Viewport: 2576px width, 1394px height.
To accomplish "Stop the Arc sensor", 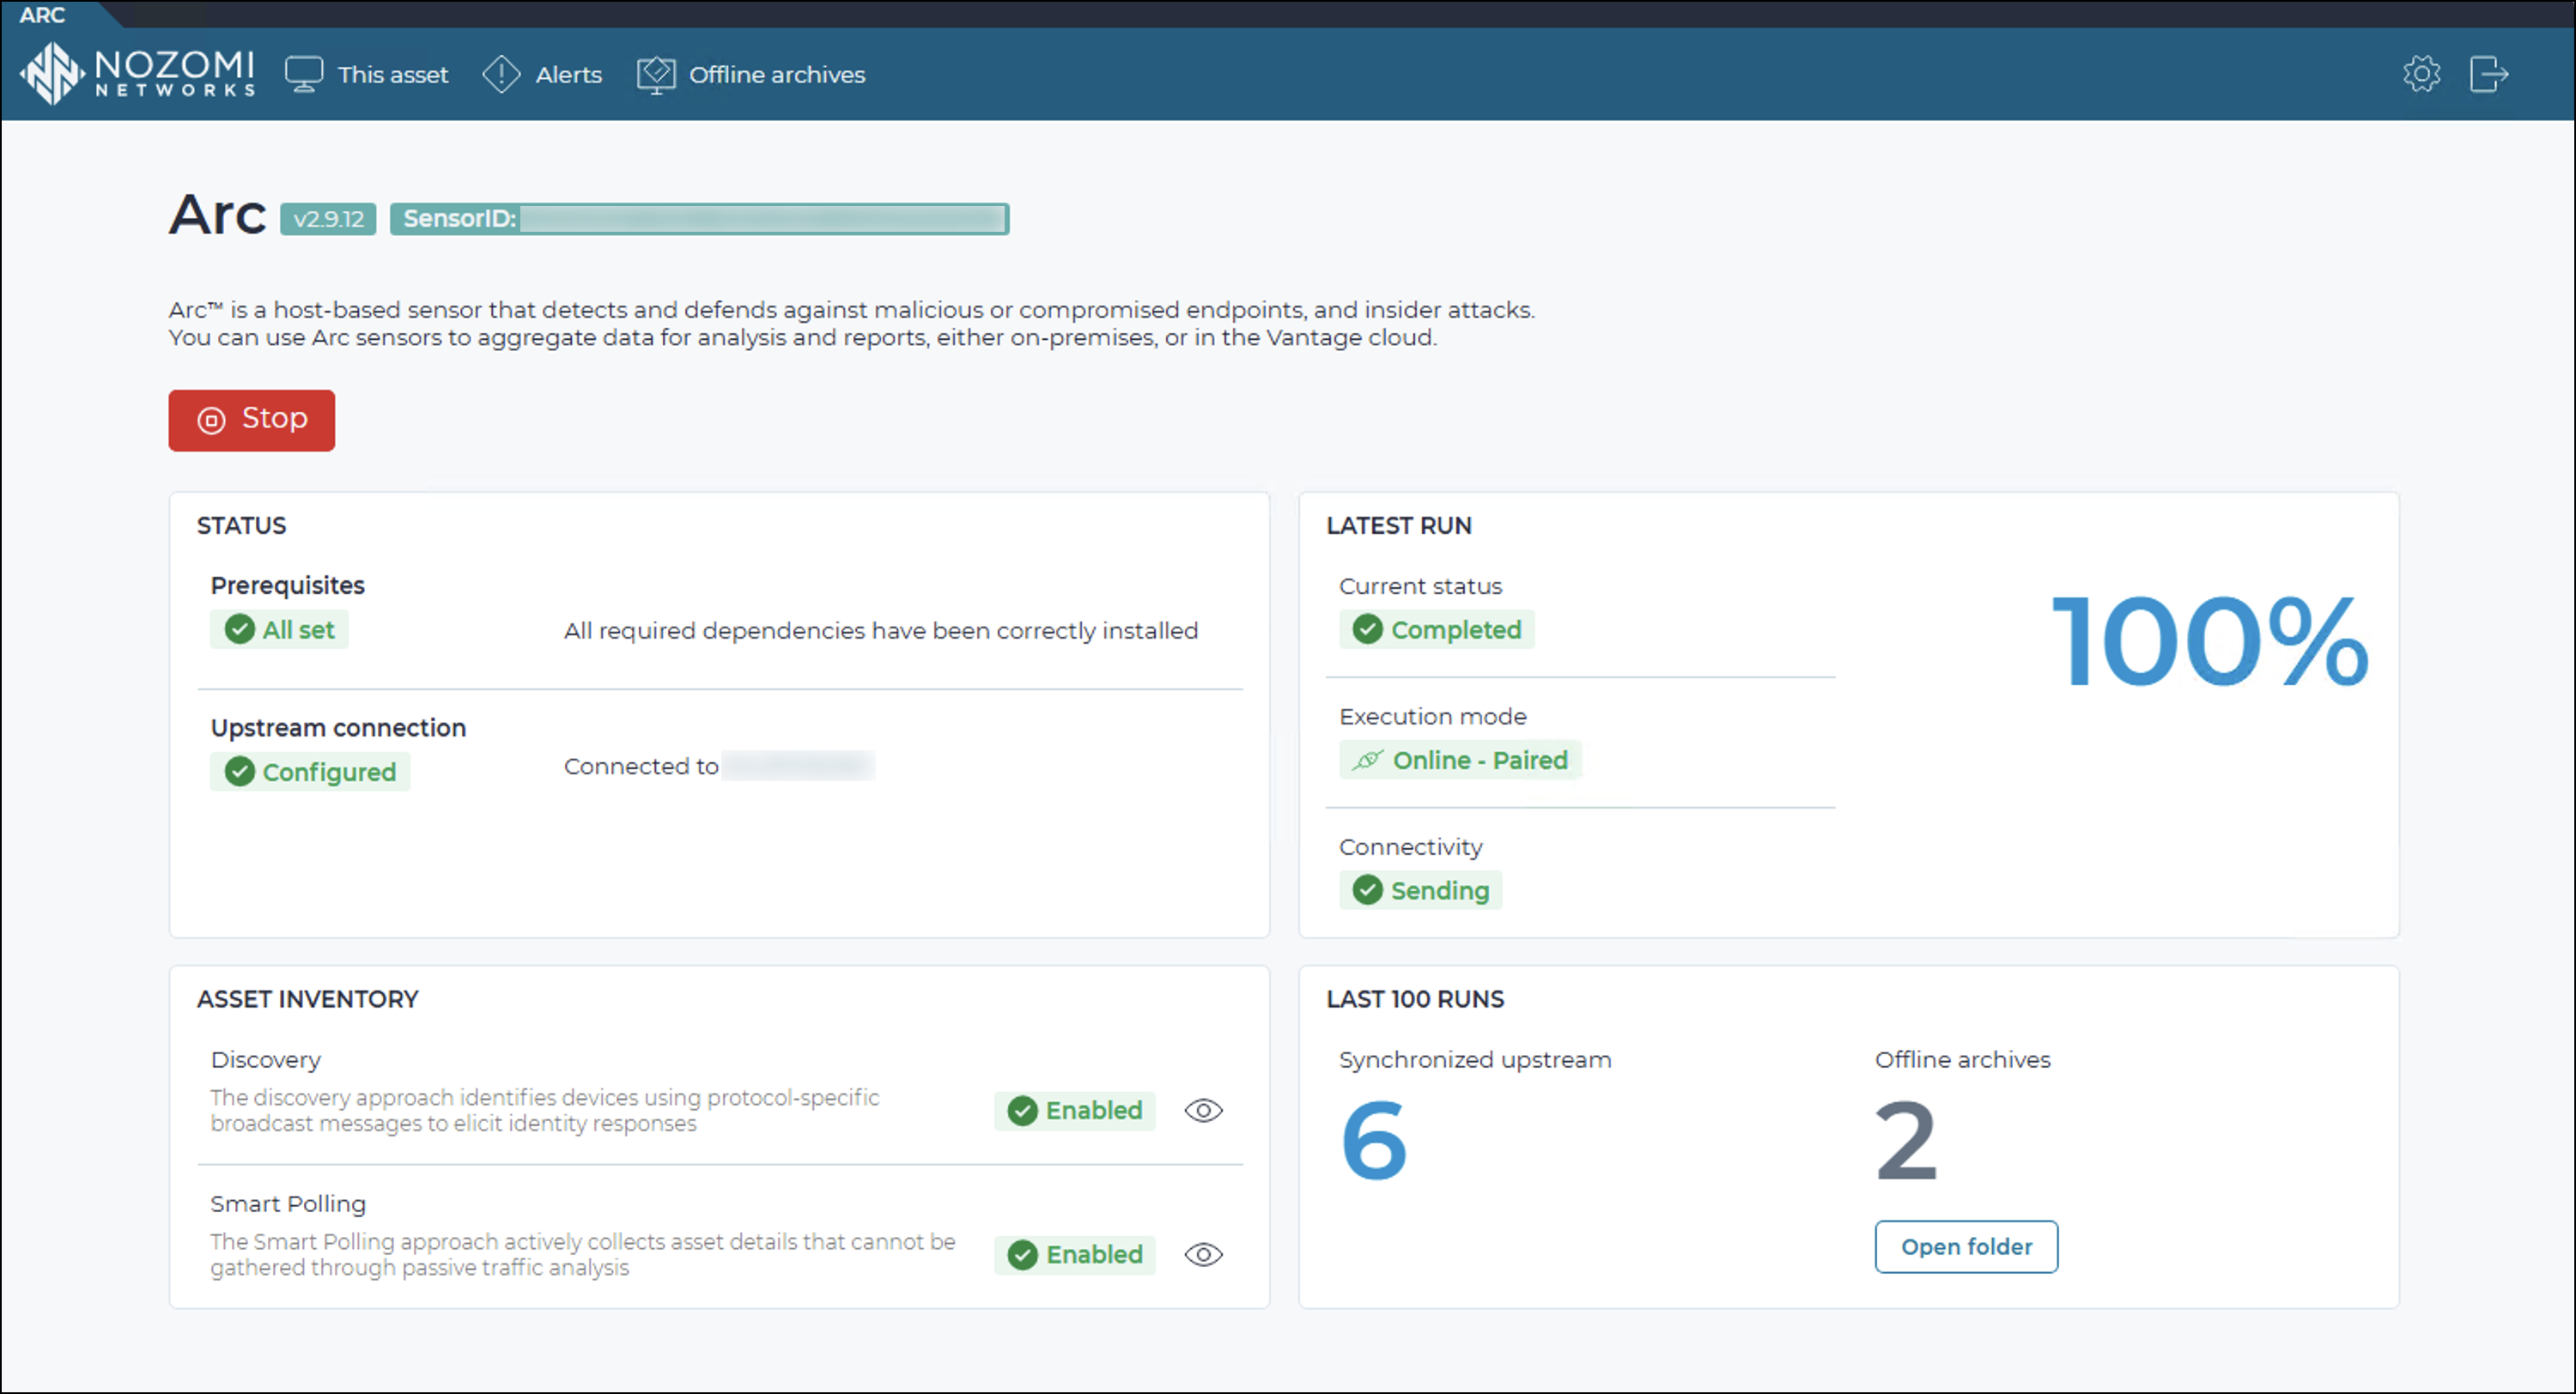I will tap(251, 420).
